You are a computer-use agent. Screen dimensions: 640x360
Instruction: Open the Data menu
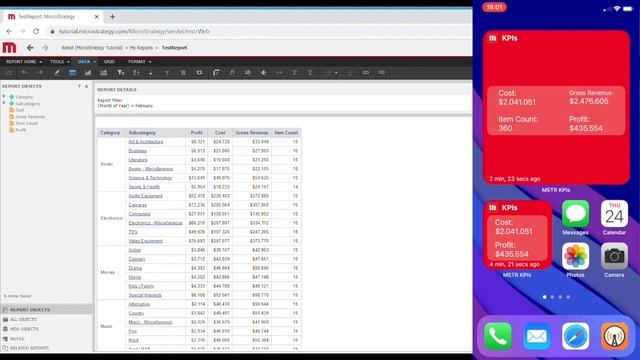click(87, 62)
